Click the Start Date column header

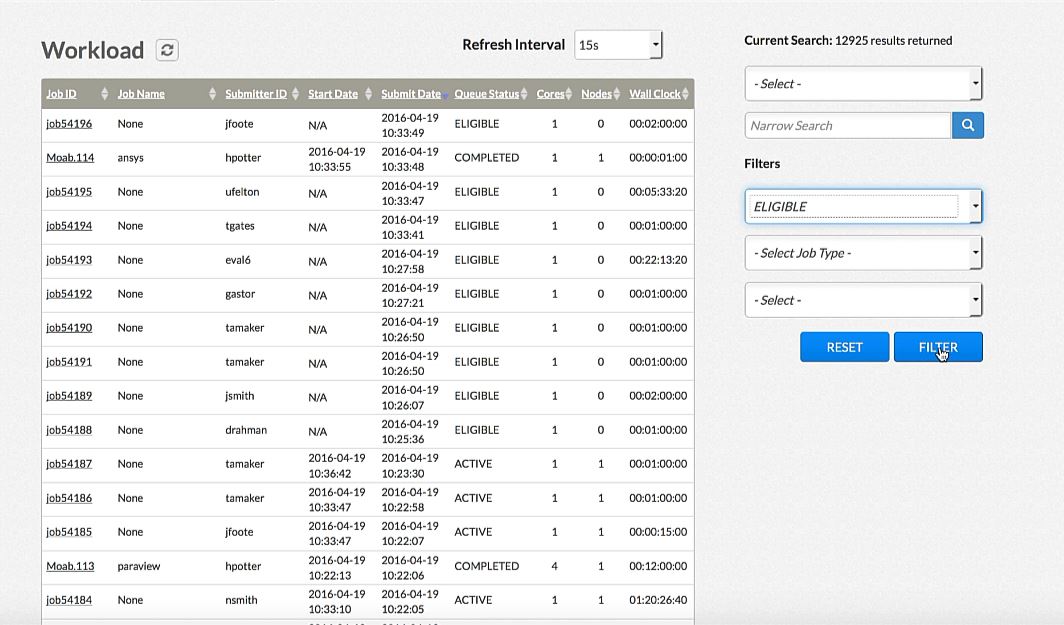coord(332,94)
